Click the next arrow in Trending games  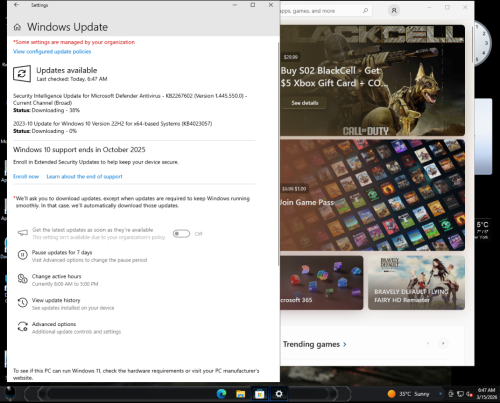443,343
